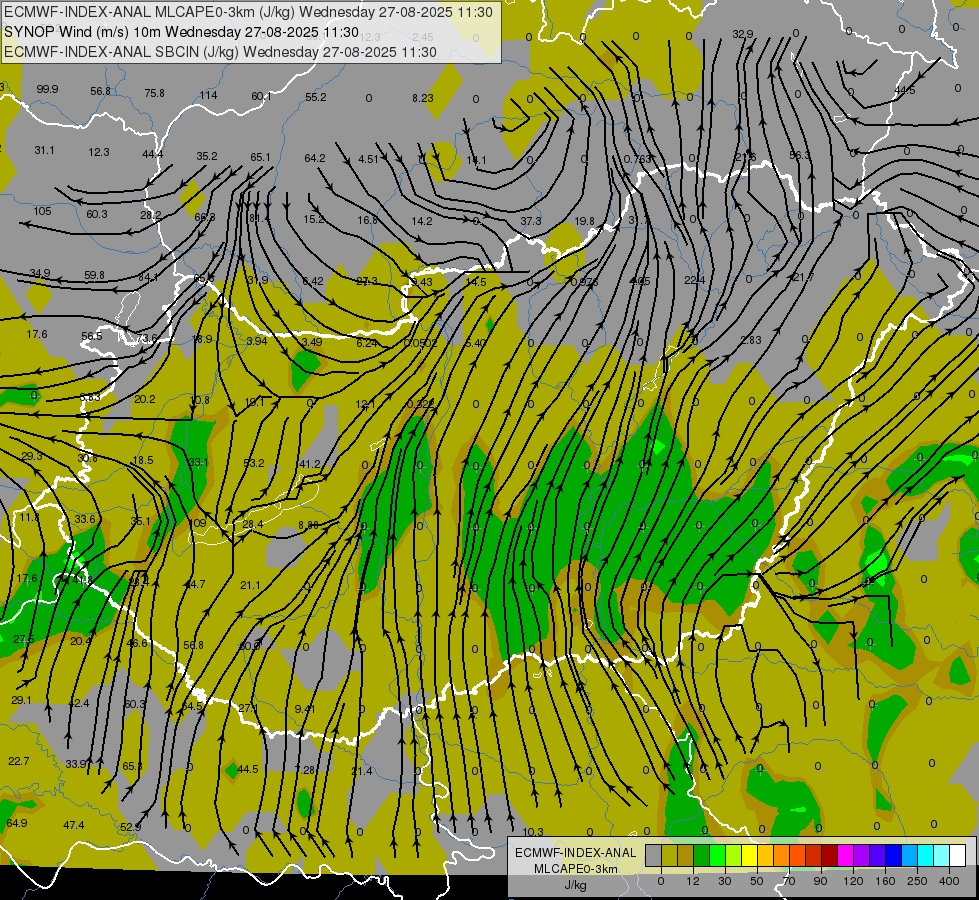Click the map value 114
Image resolution: width=979 pixels, height=900 pixels.
click(x=208, y=95)
